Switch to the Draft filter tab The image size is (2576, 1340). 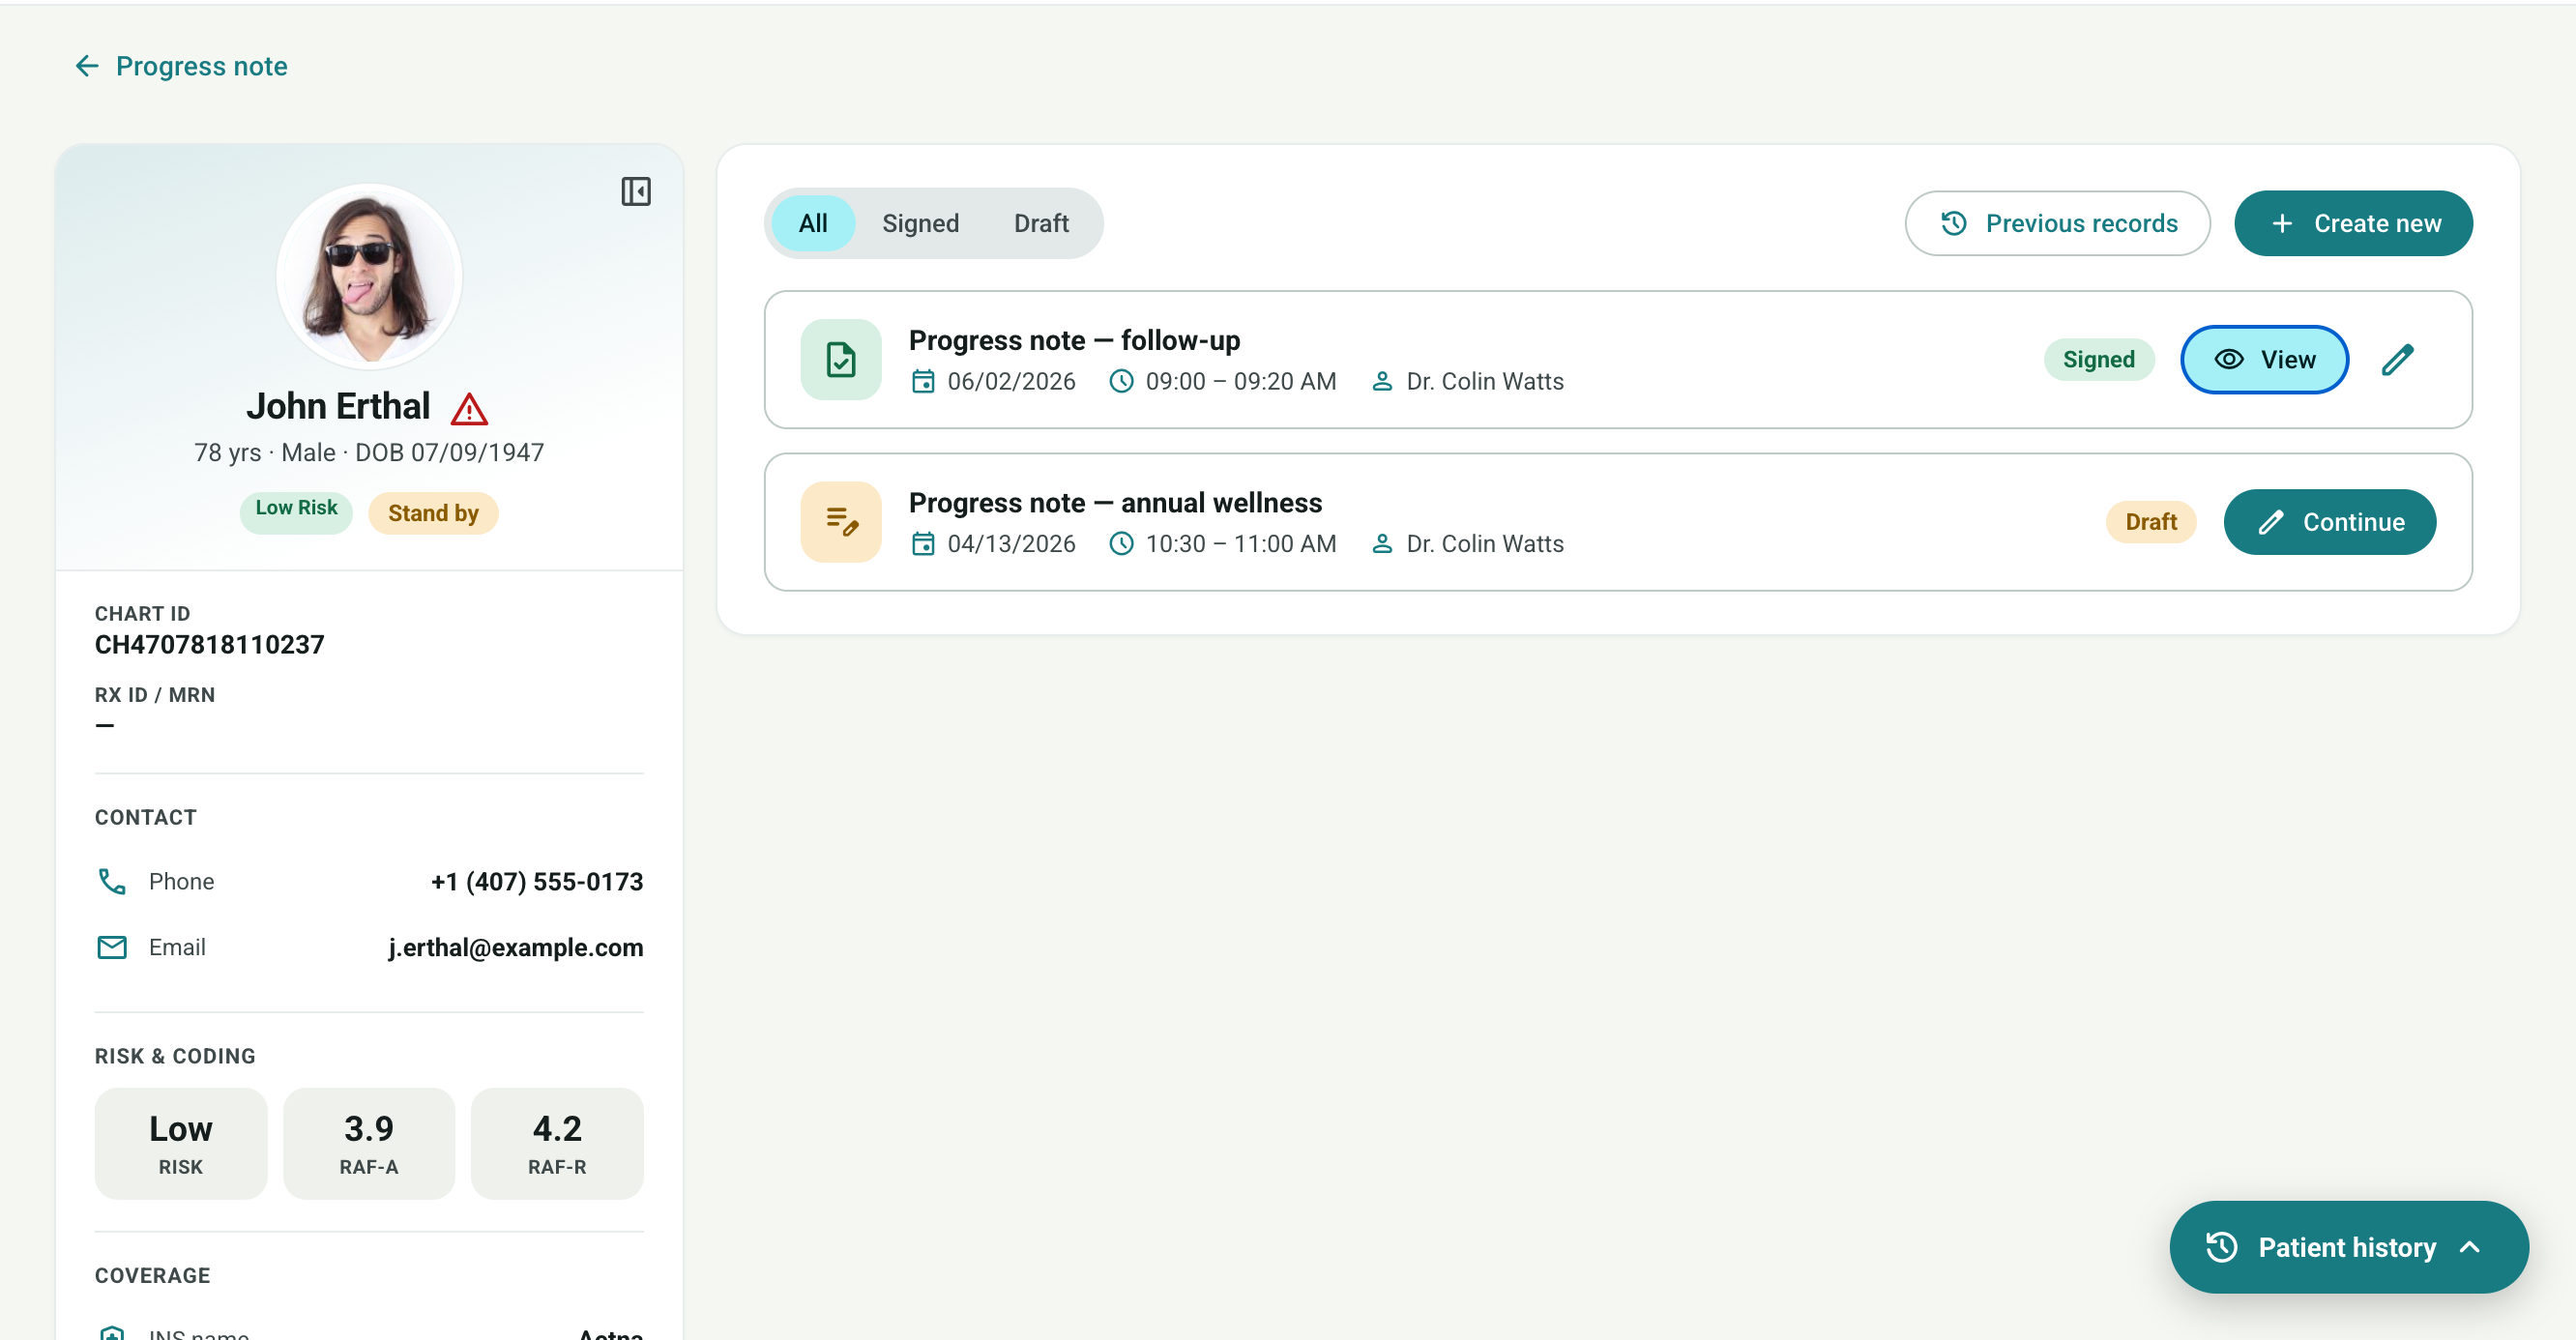(1041, 223)
